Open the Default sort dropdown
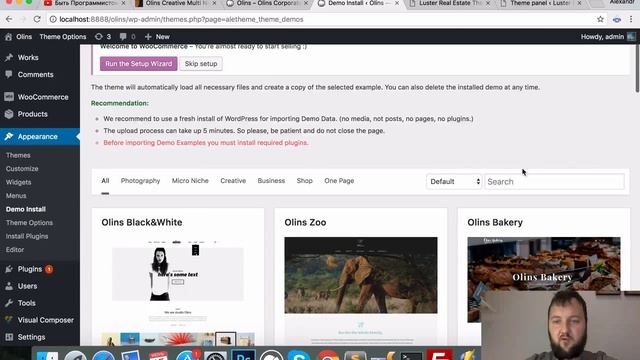Viewport: 640px width, 360px height. point(454,182)
